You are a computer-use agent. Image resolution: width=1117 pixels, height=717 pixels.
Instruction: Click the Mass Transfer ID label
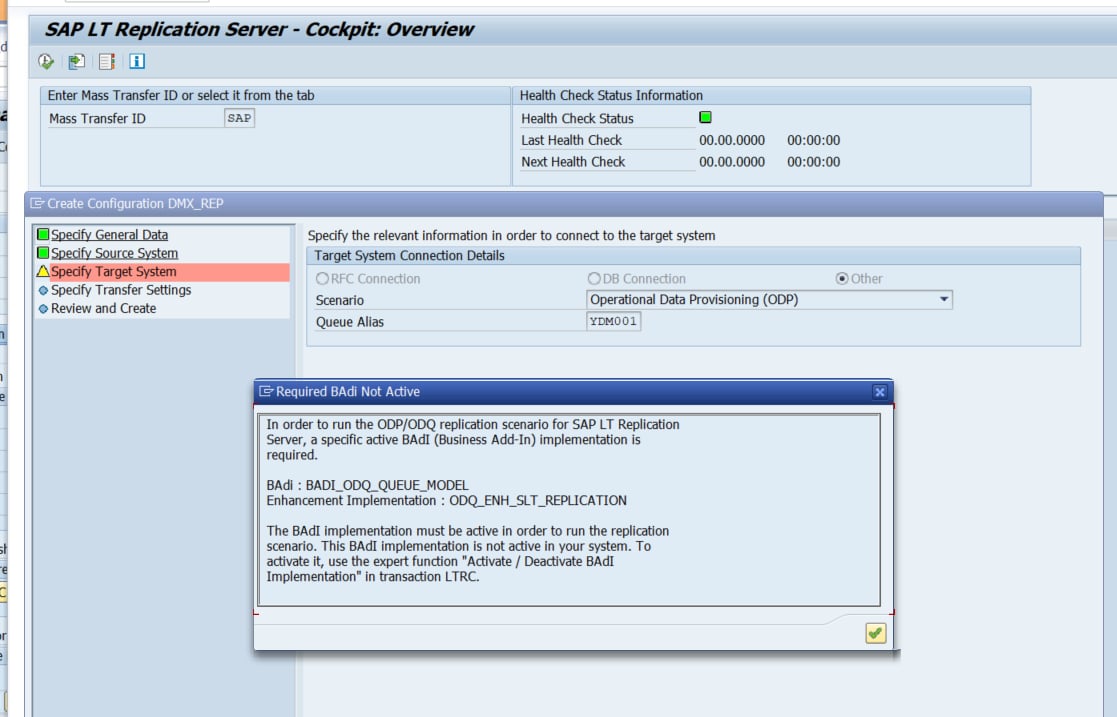pos(97,118)
